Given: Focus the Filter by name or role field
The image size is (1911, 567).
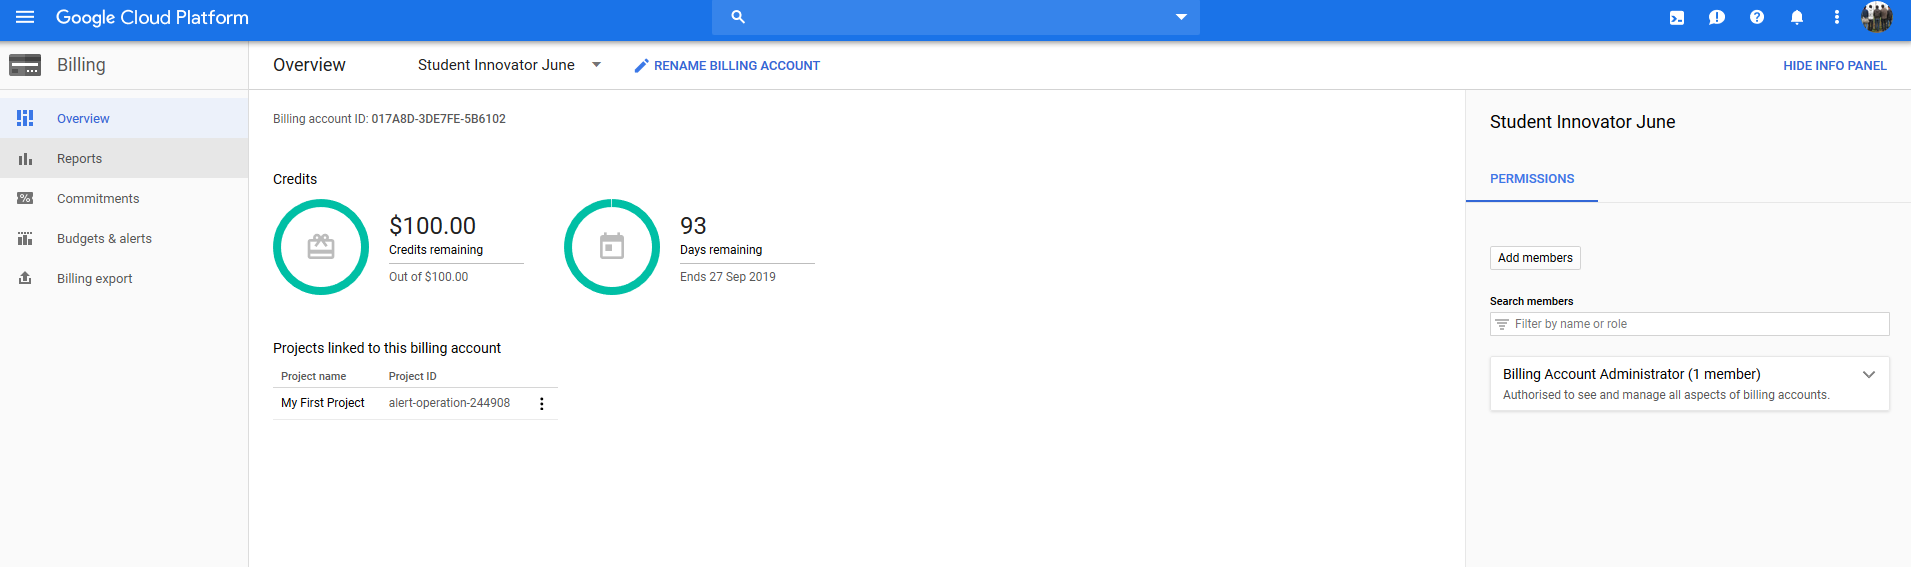Looking at the screenshot, I should [x=1690, y=324].
